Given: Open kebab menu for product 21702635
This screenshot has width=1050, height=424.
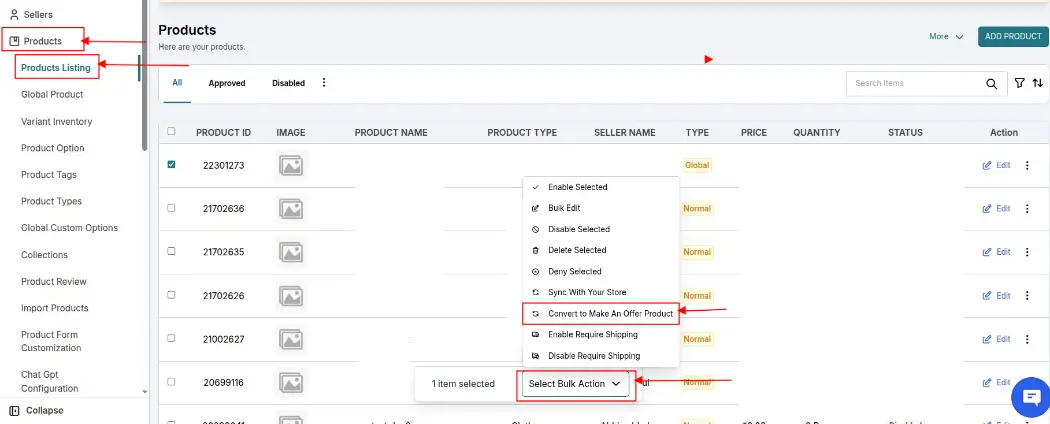Looking at the screenshot, I should coord(1027,252).
